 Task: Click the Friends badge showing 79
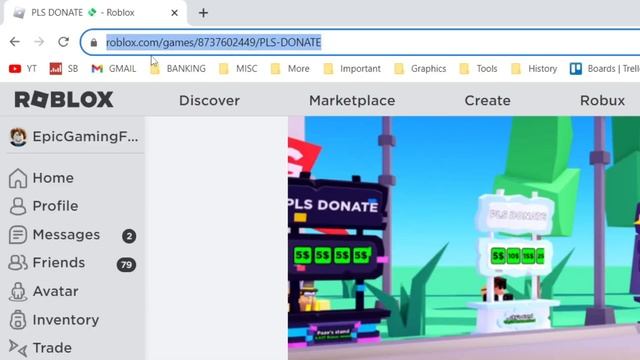[126, 264]
